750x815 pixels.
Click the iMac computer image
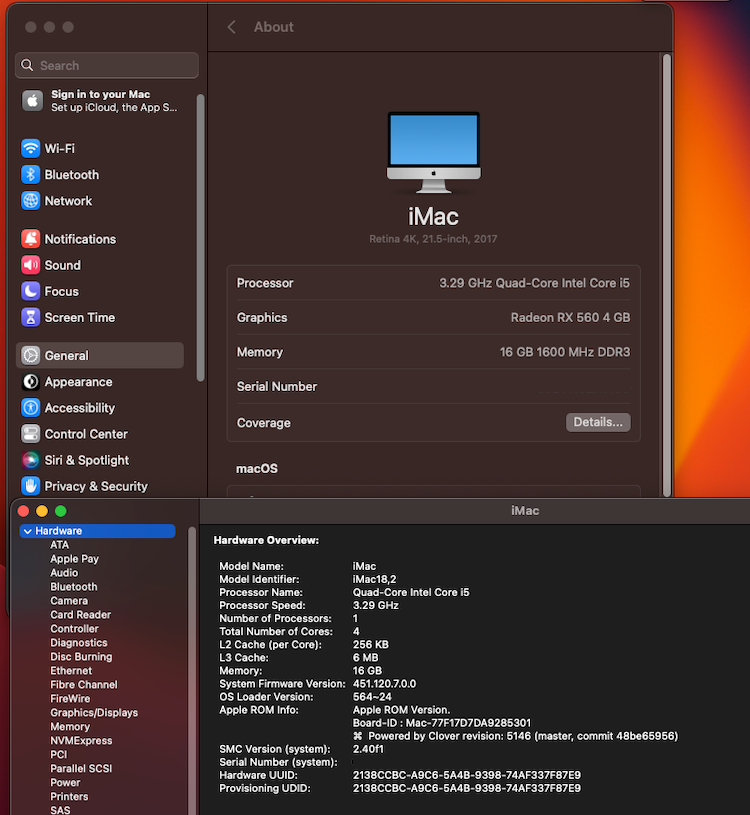[433, 152]
